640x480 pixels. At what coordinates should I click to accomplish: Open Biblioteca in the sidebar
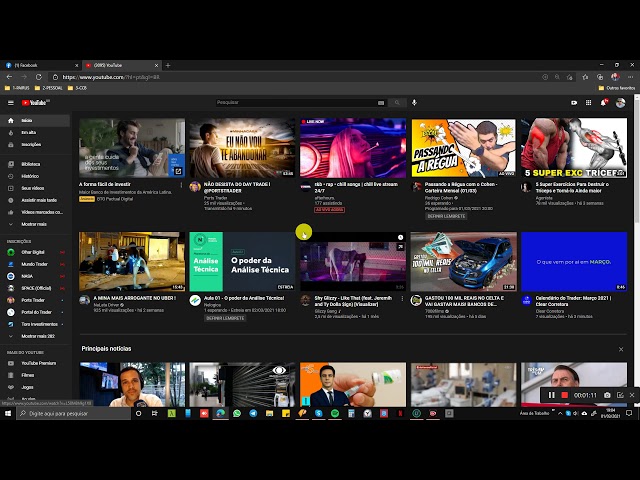pos(36,164)
